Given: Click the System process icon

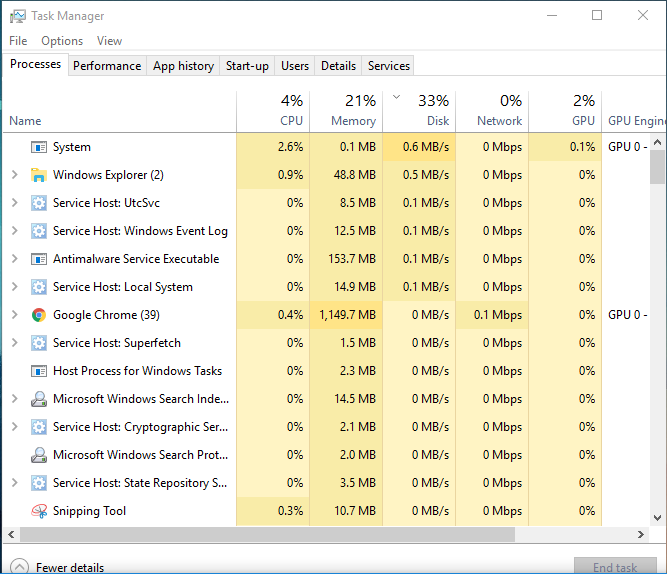Looking at the screenshot, I should click(39, 147).
